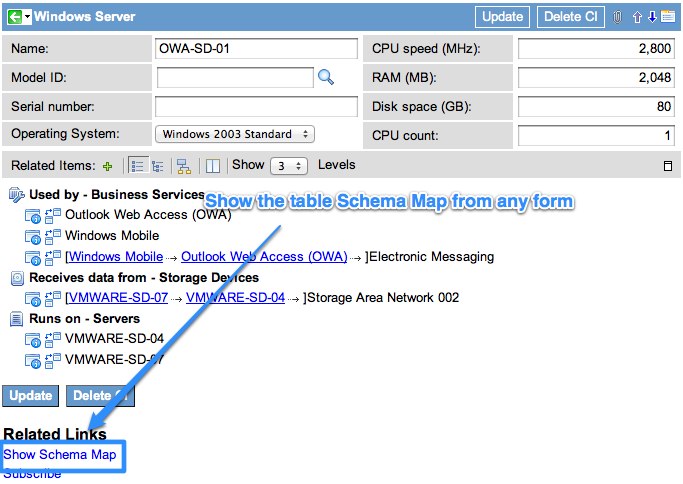Collapse the Related Items section

pyautogui.click(x=668, y=166)
